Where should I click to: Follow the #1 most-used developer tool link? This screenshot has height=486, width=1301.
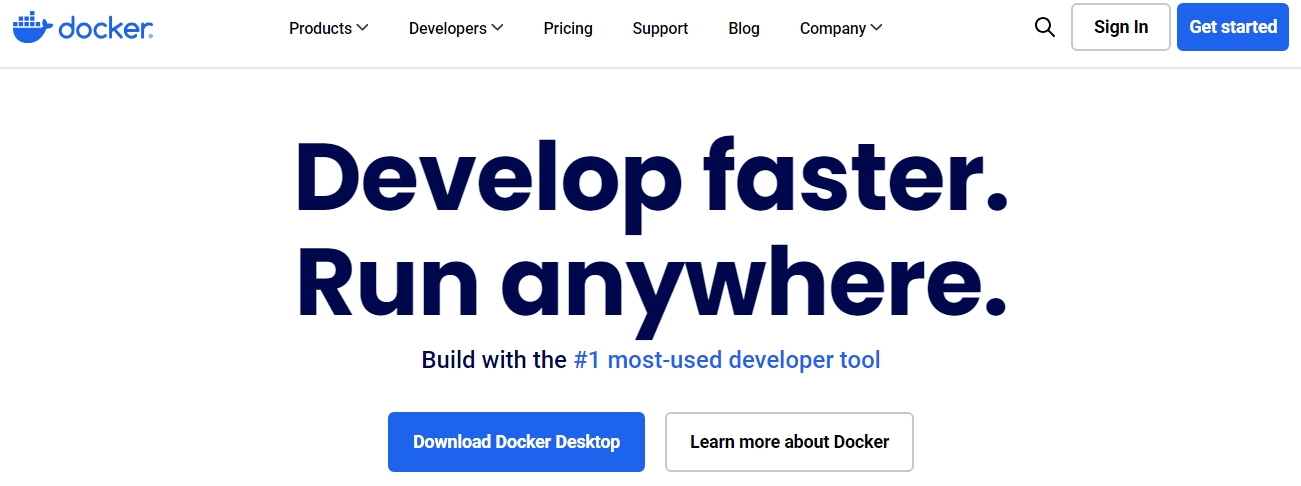(x=727, y=360)
